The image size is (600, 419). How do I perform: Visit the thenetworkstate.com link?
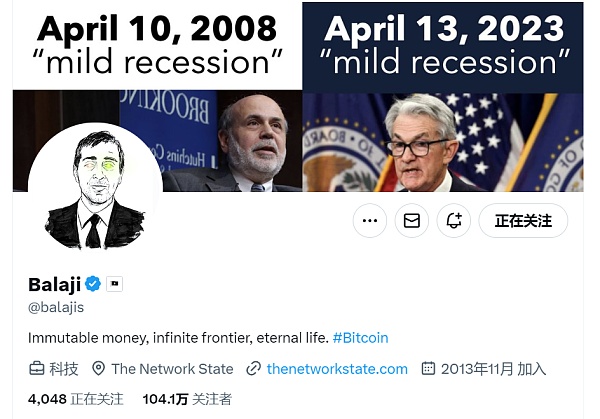[337, 369]
